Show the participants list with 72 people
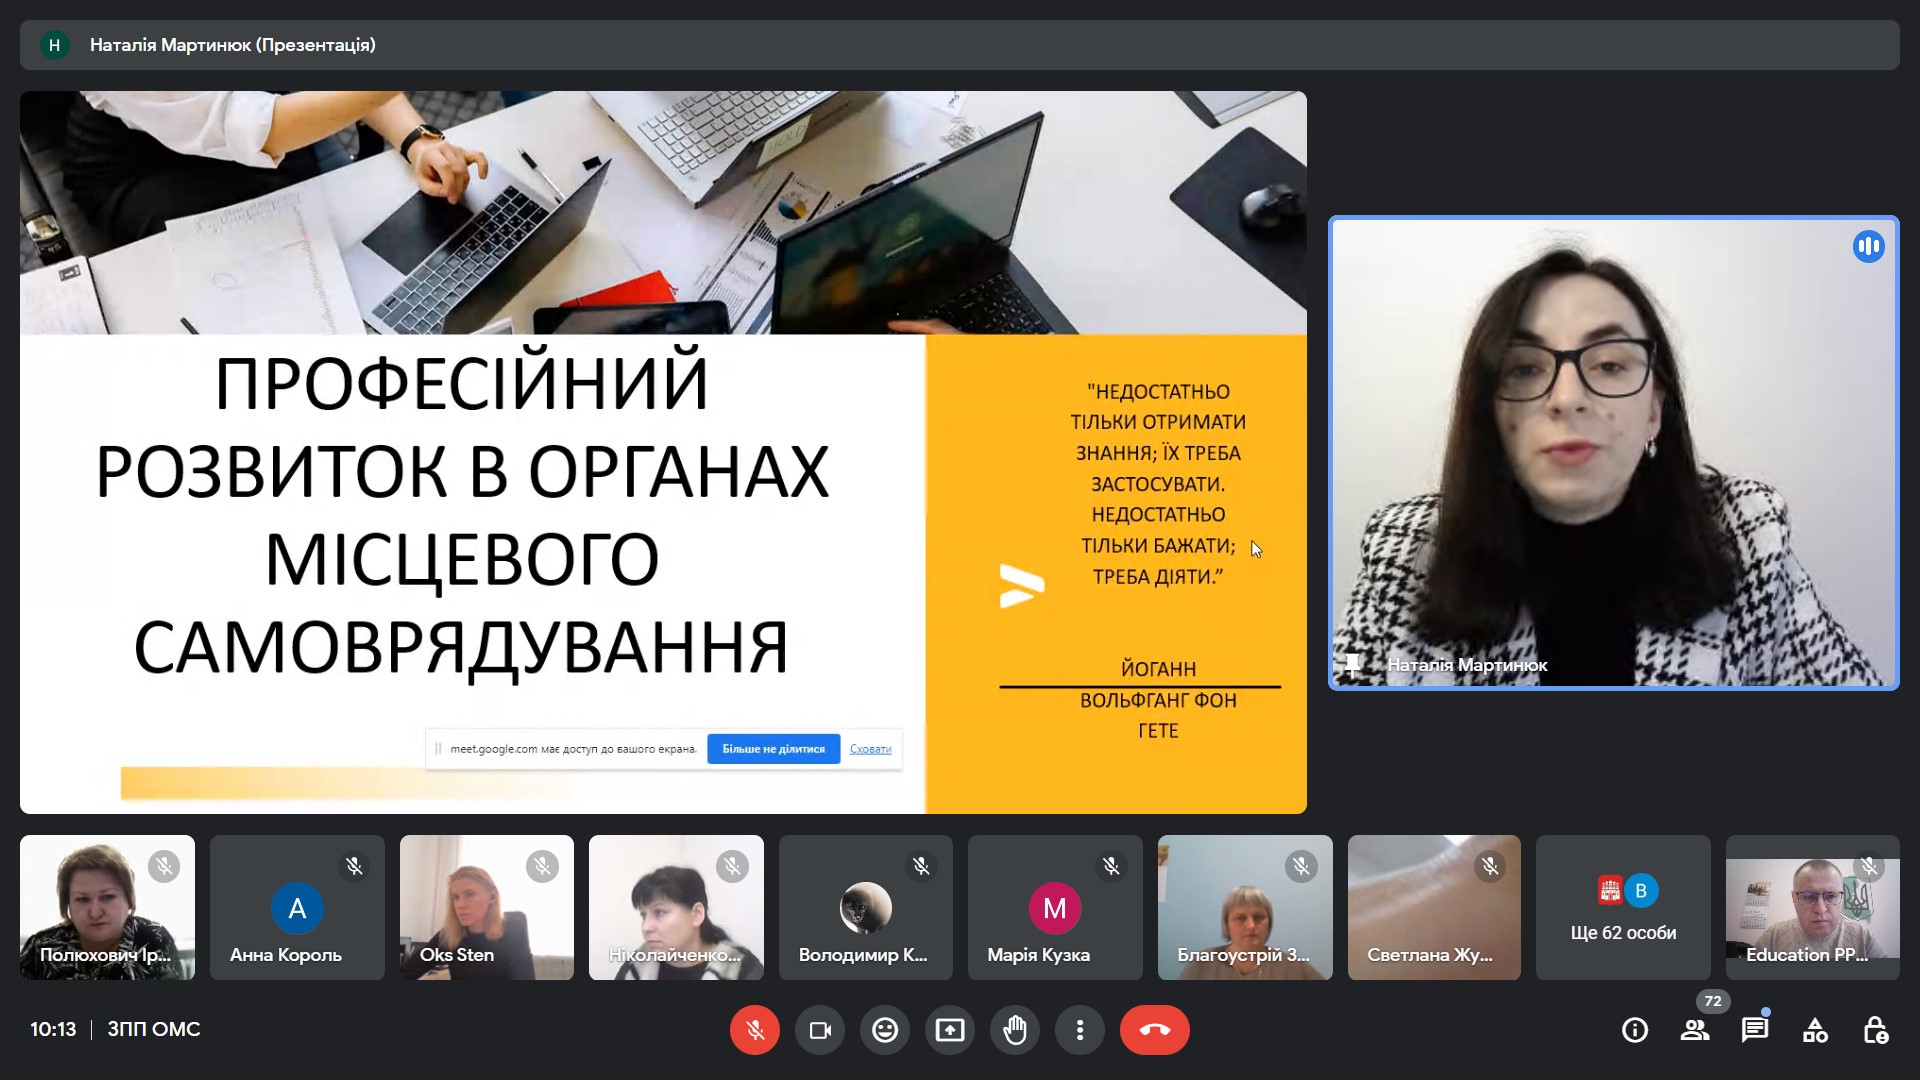This screenshot has height=1080, width=1920. click(1695, 1030)
